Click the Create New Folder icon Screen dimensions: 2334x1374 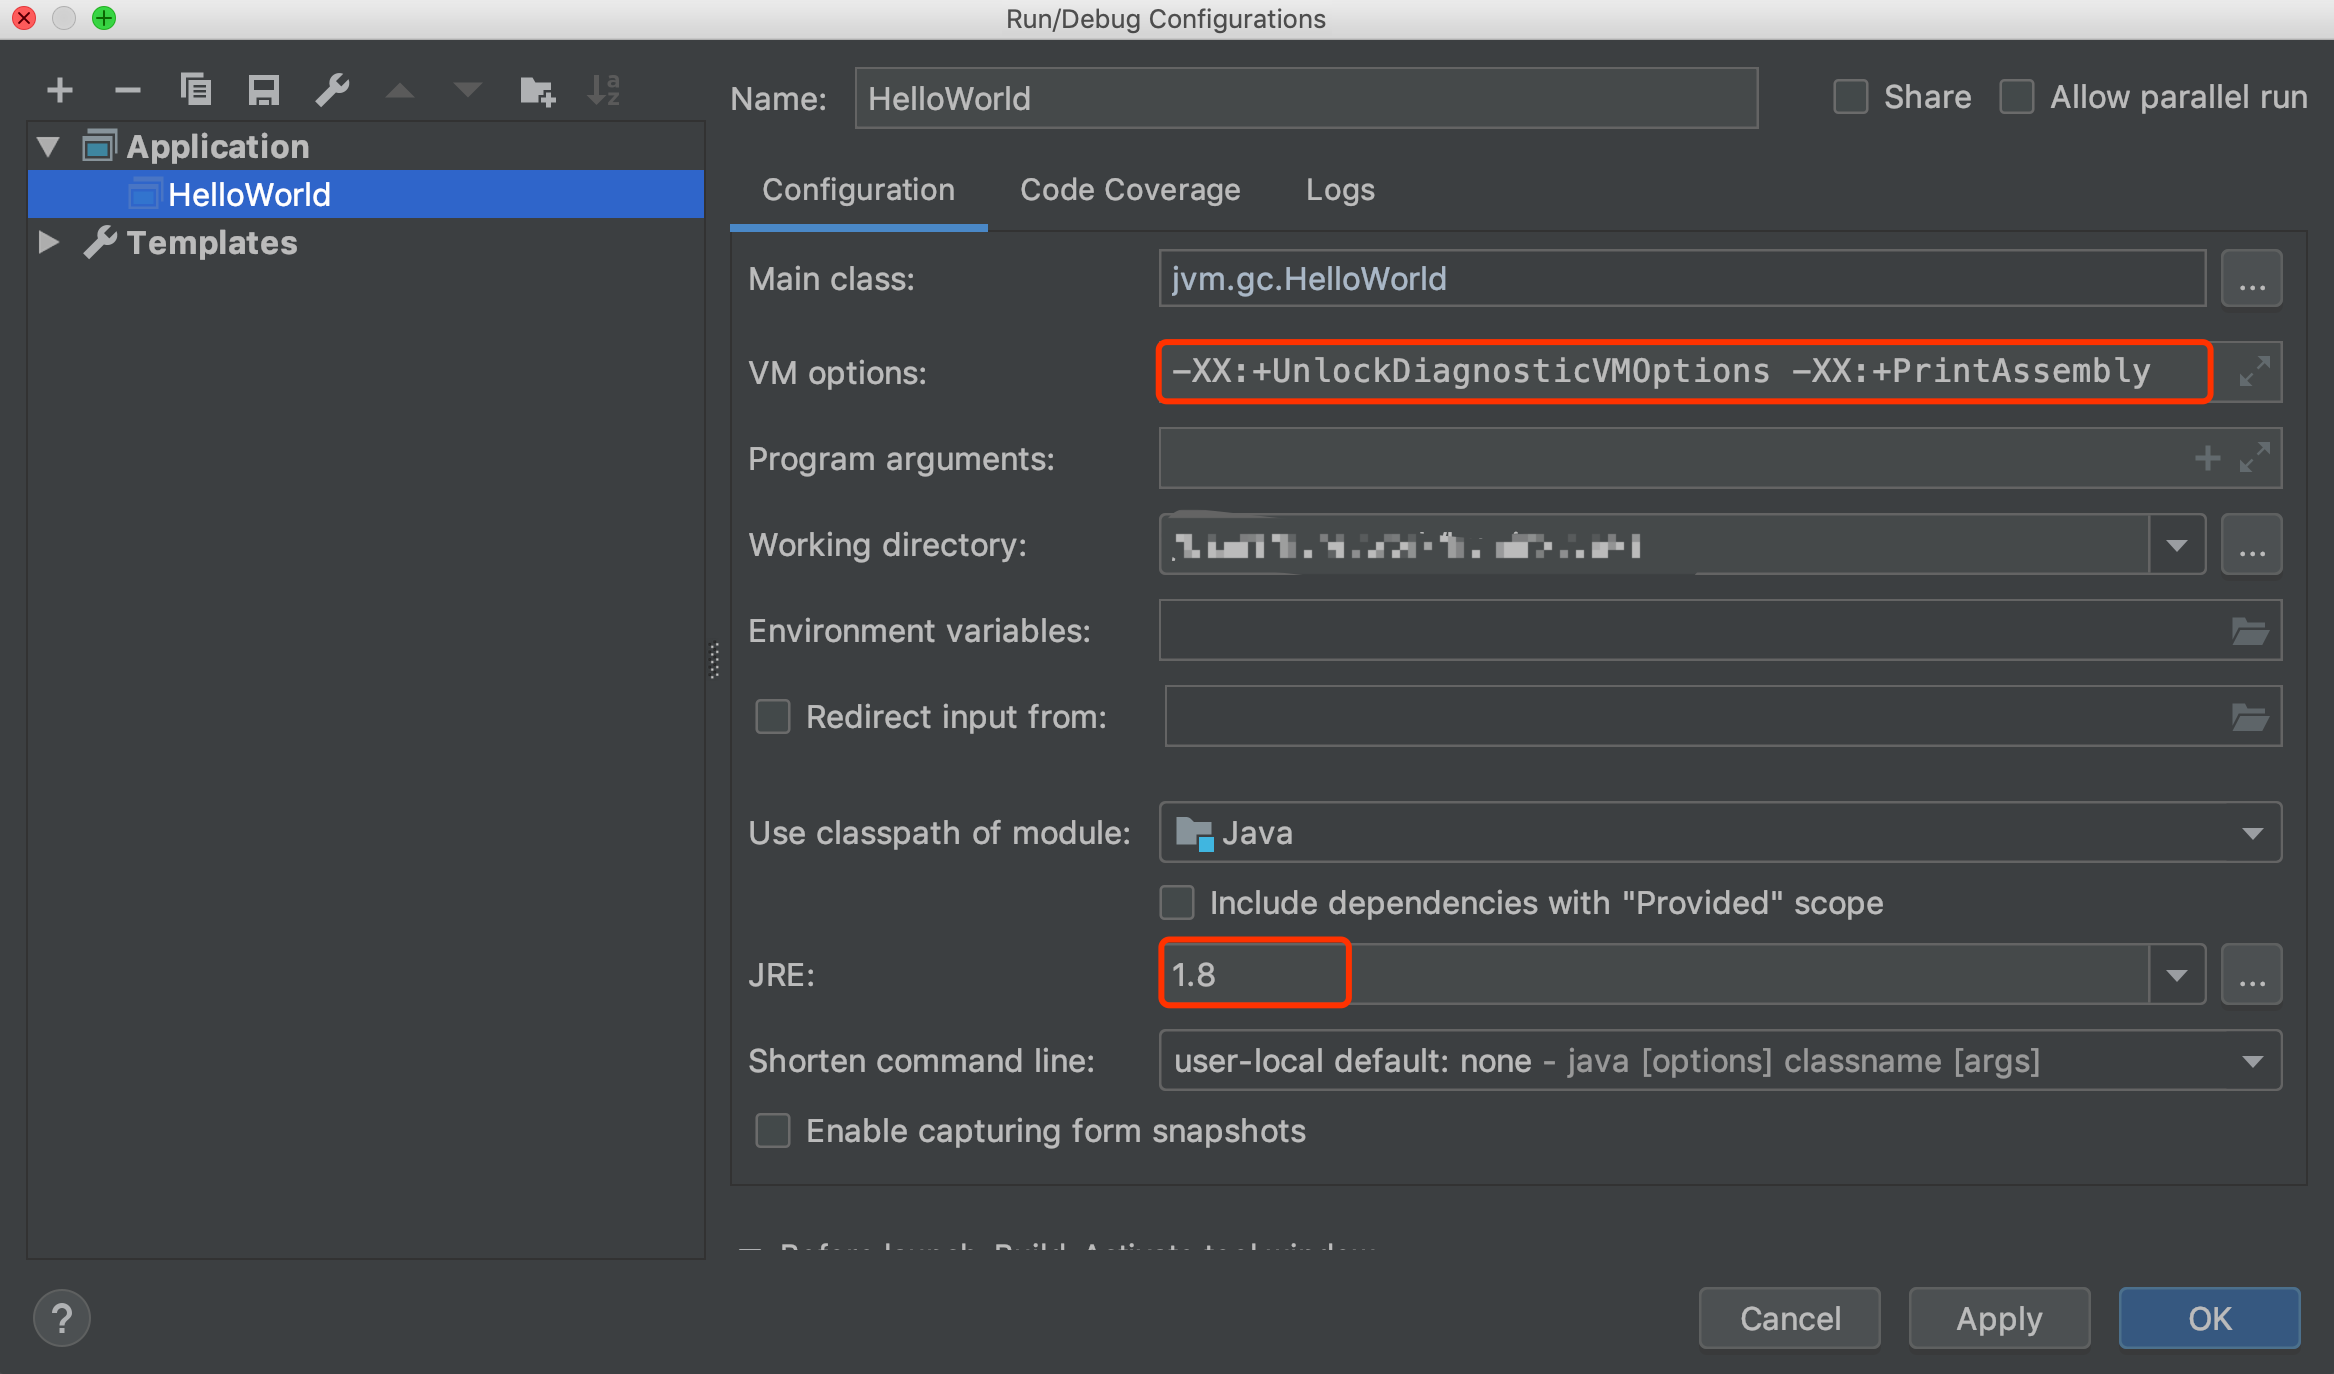point(537,91)
